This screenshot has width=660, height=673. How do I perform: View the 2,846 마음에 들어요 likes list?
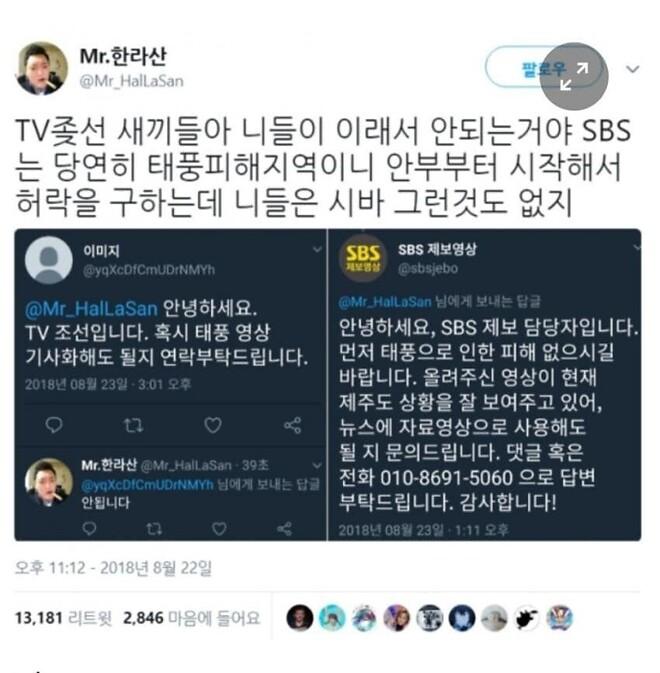point(192,618)
